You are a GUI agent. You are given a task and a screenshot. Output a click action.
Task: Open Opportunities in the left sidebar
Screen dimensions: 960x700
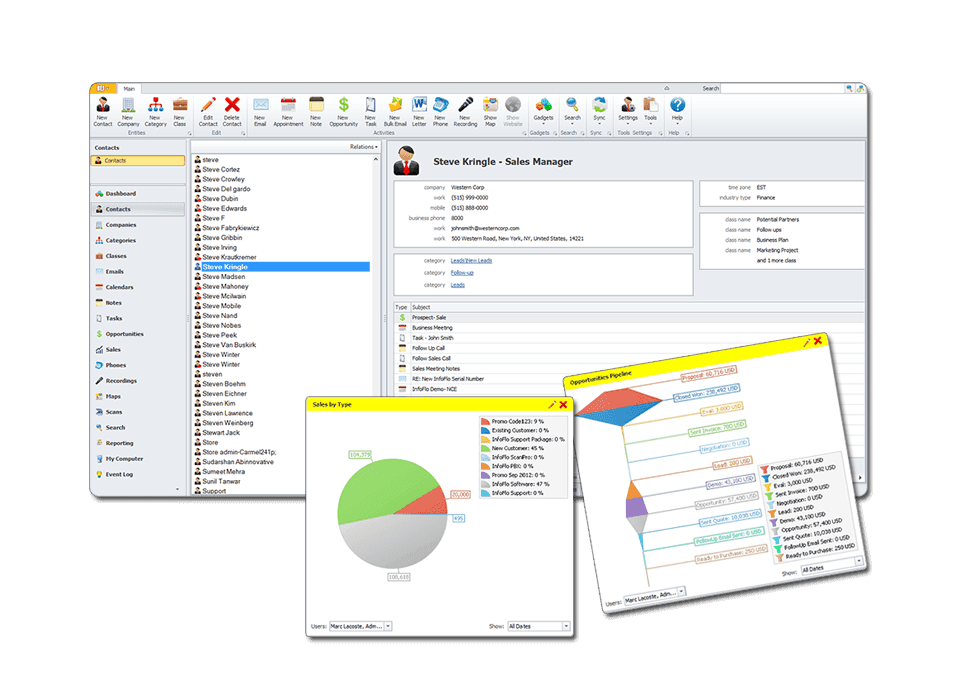click(125, 334)
